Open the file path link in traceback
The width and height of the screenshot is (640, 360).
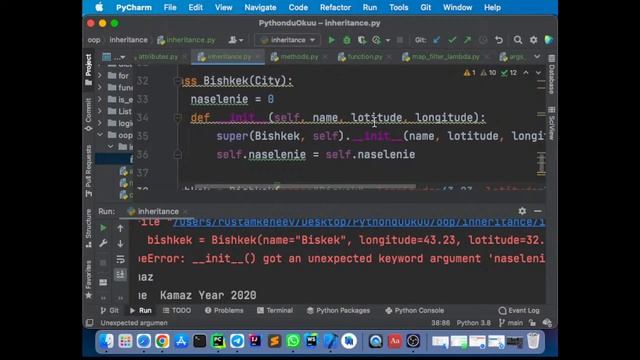point(358,222)
